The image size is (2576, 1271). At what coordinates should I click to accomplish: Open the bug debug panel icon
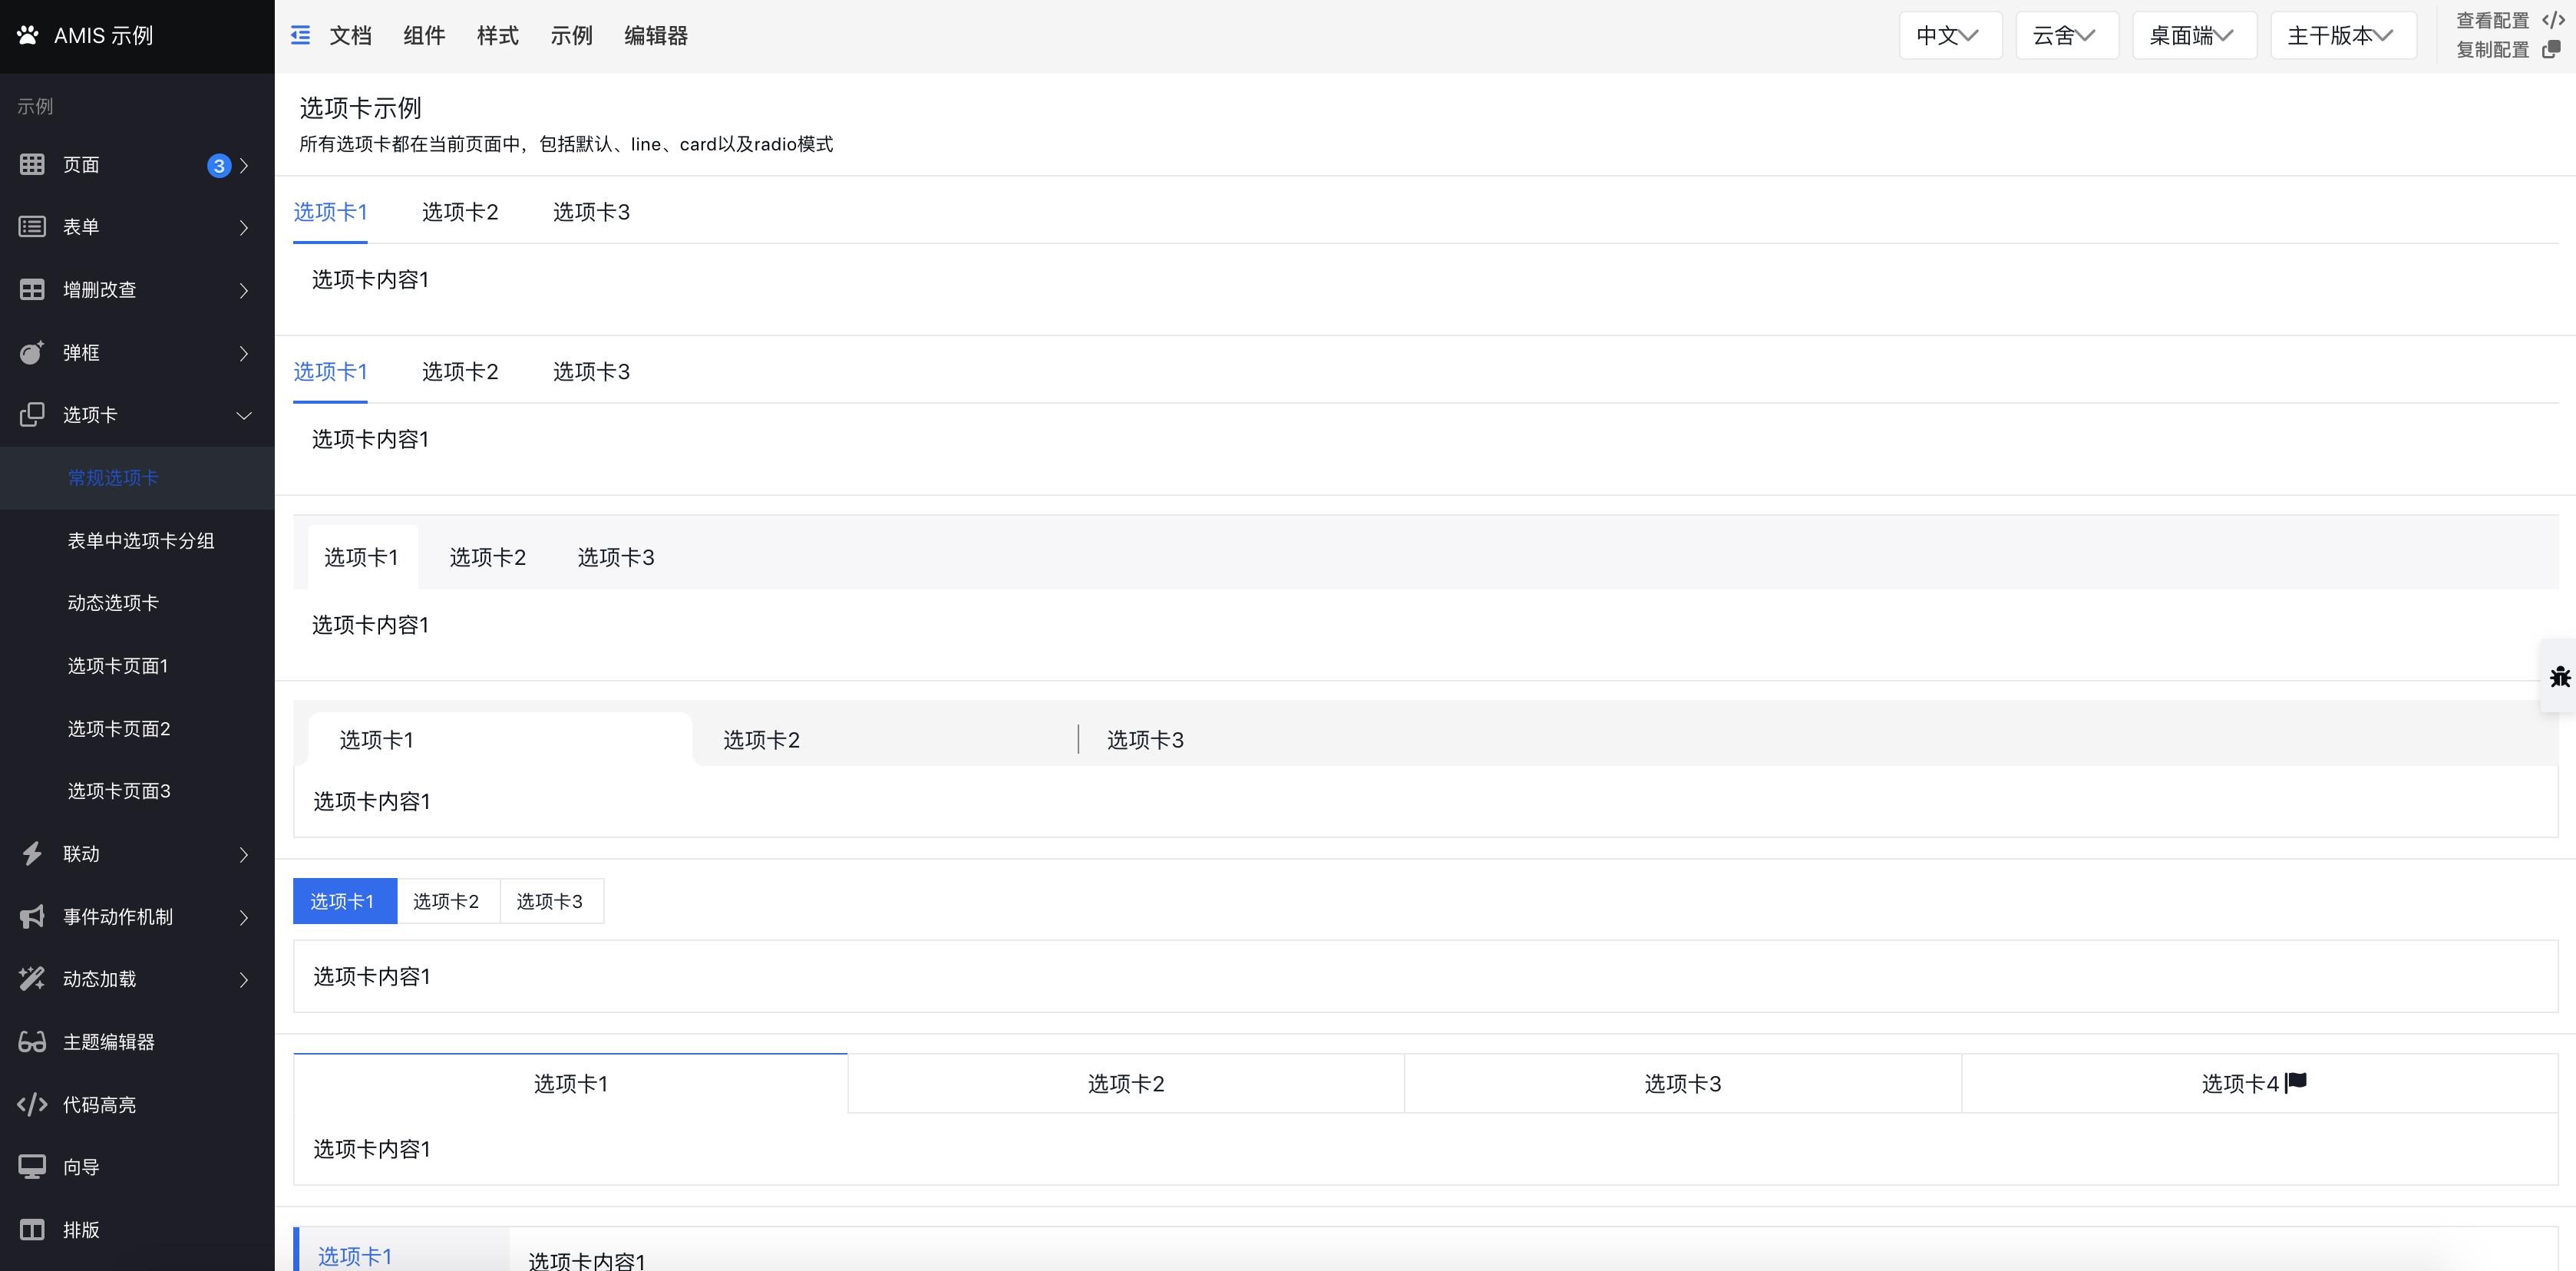tap(2559, 677)
